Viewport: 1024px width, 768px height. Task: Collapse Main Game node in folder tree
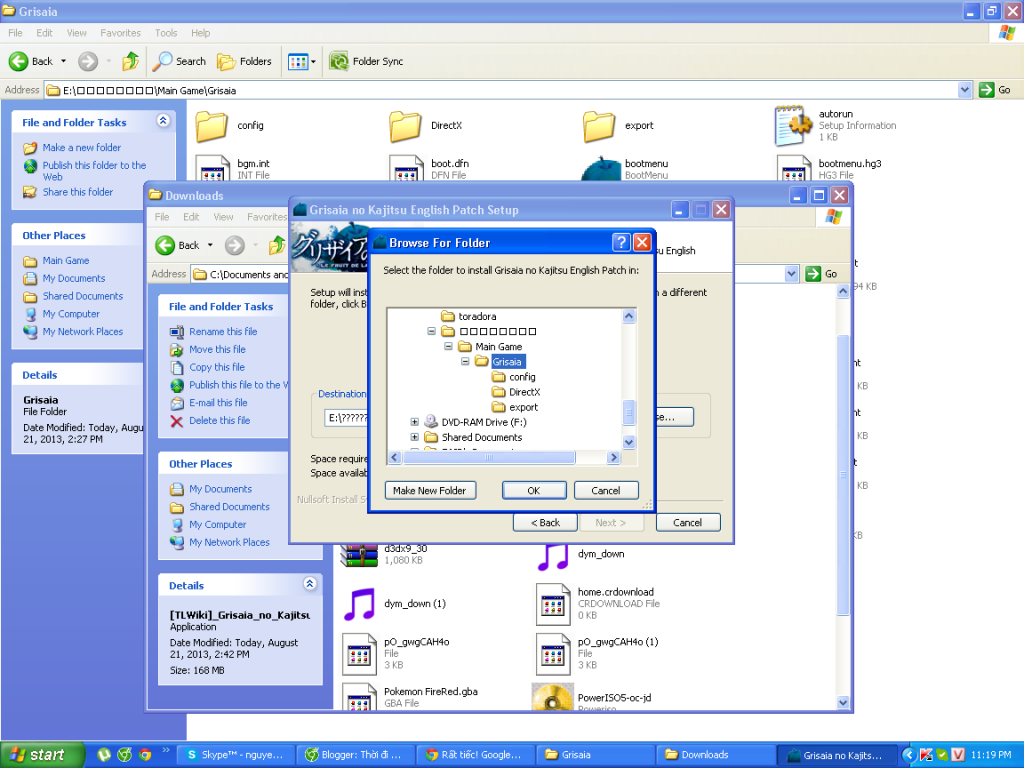click(448, 347)
